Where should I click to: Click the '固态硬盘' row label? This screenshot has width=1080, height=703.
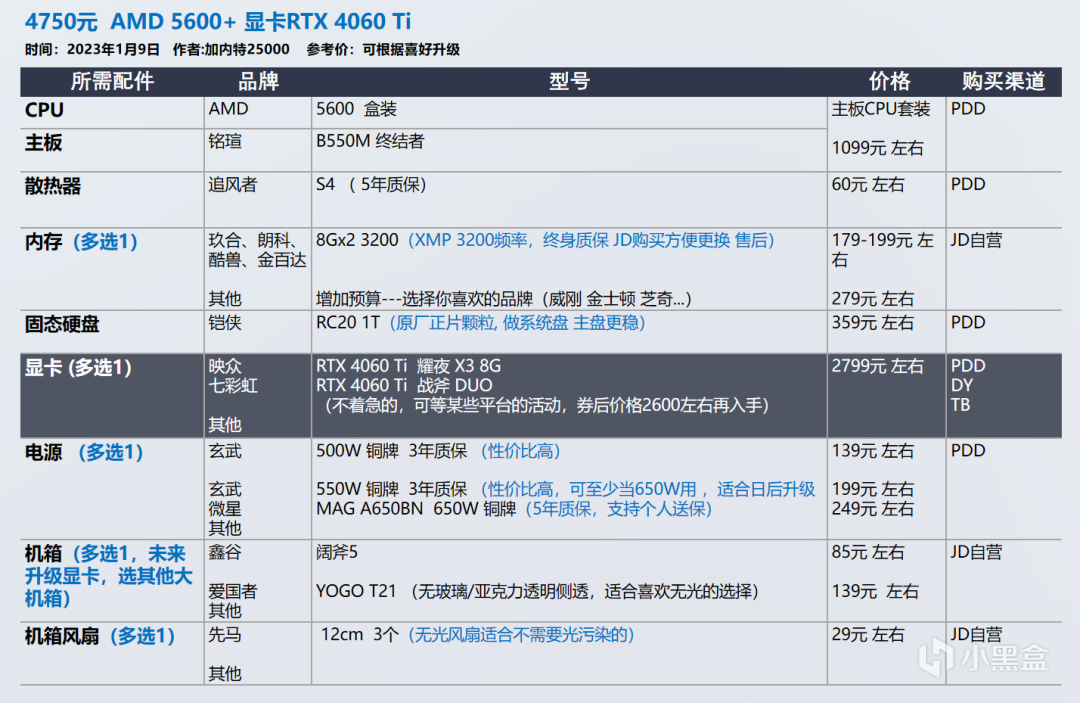point(62,324)
